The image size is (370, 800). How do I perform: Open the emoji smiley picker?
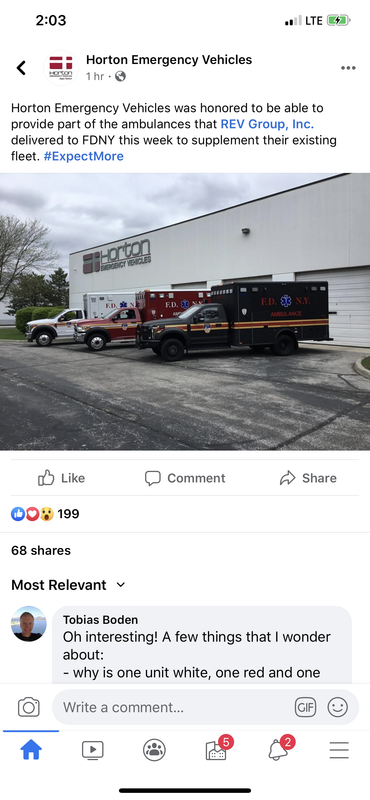tap(337, 707)
